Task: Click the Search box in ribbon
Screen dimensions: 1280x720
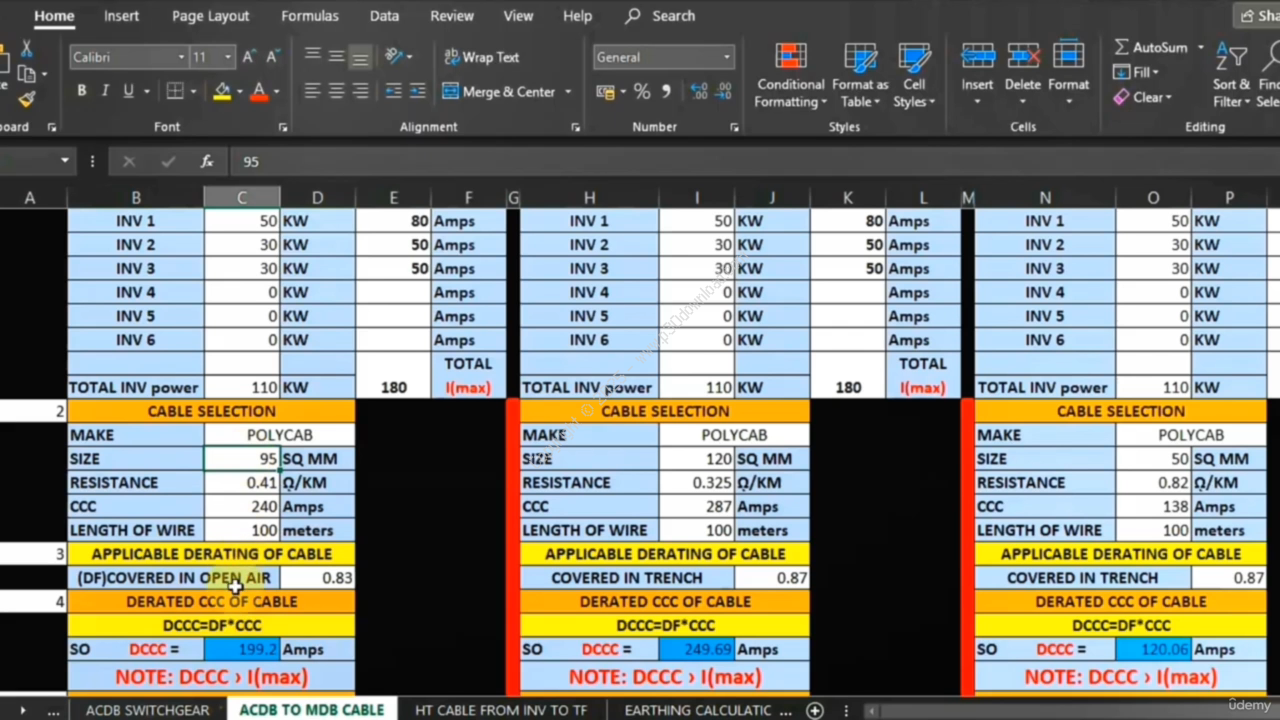Action: [x=660, y=16]
